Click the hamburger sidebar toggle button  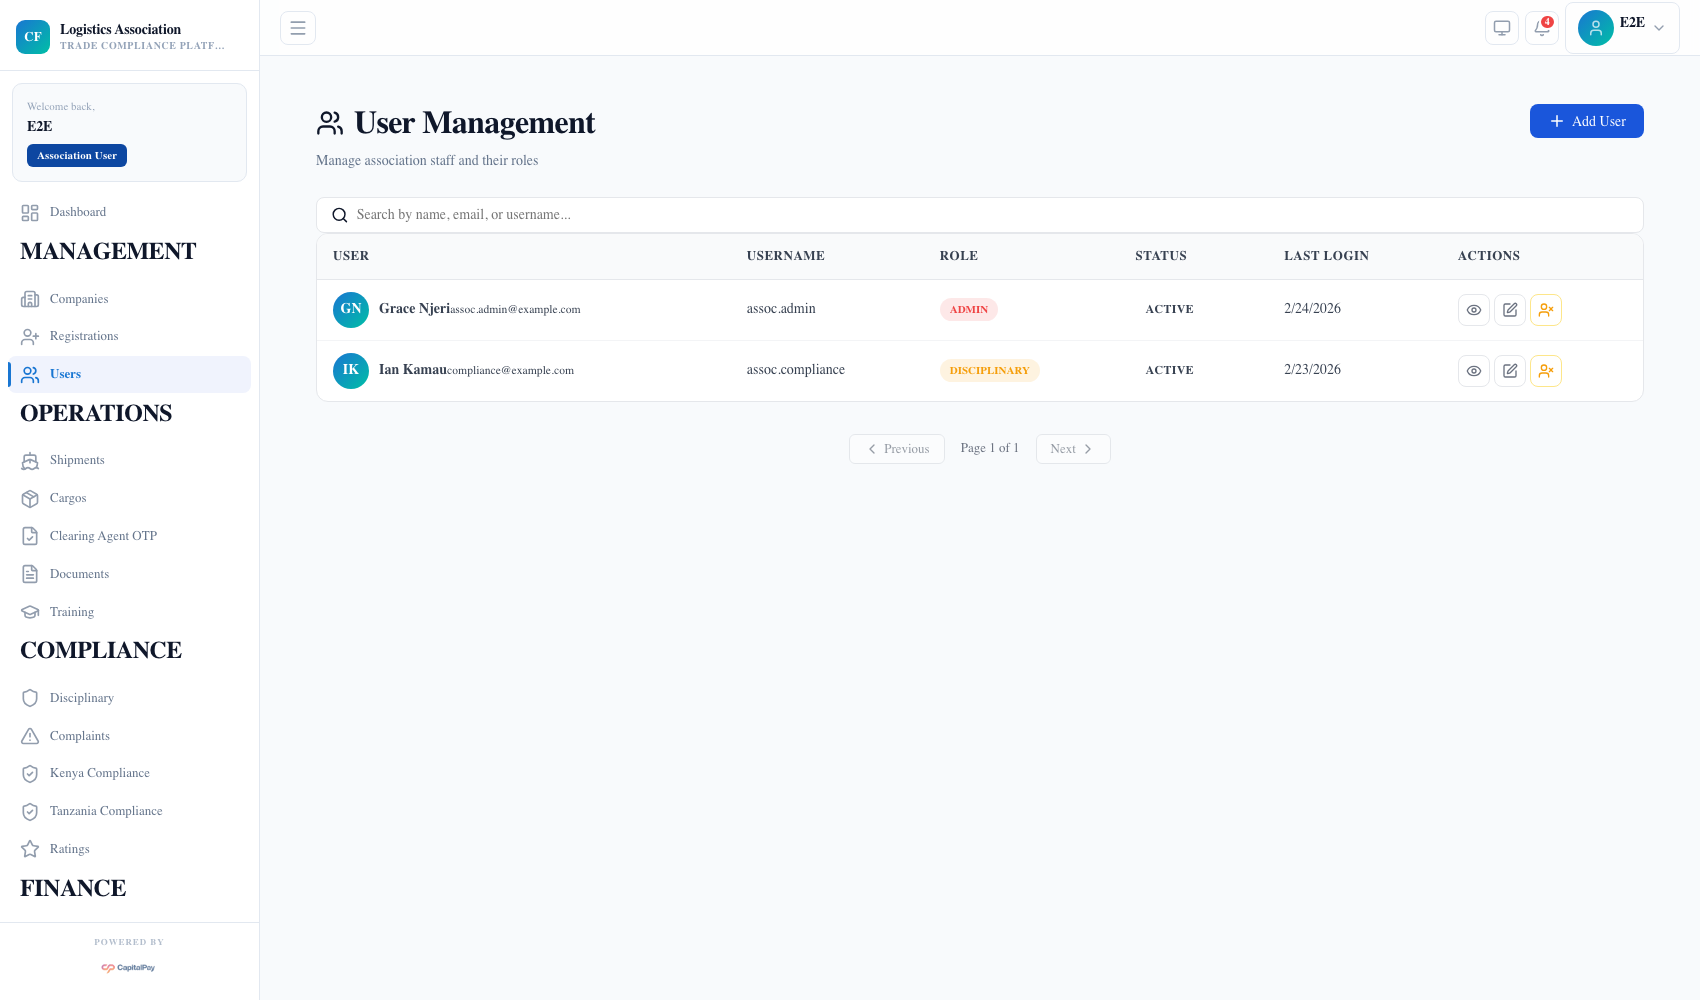tap(298, 28)
